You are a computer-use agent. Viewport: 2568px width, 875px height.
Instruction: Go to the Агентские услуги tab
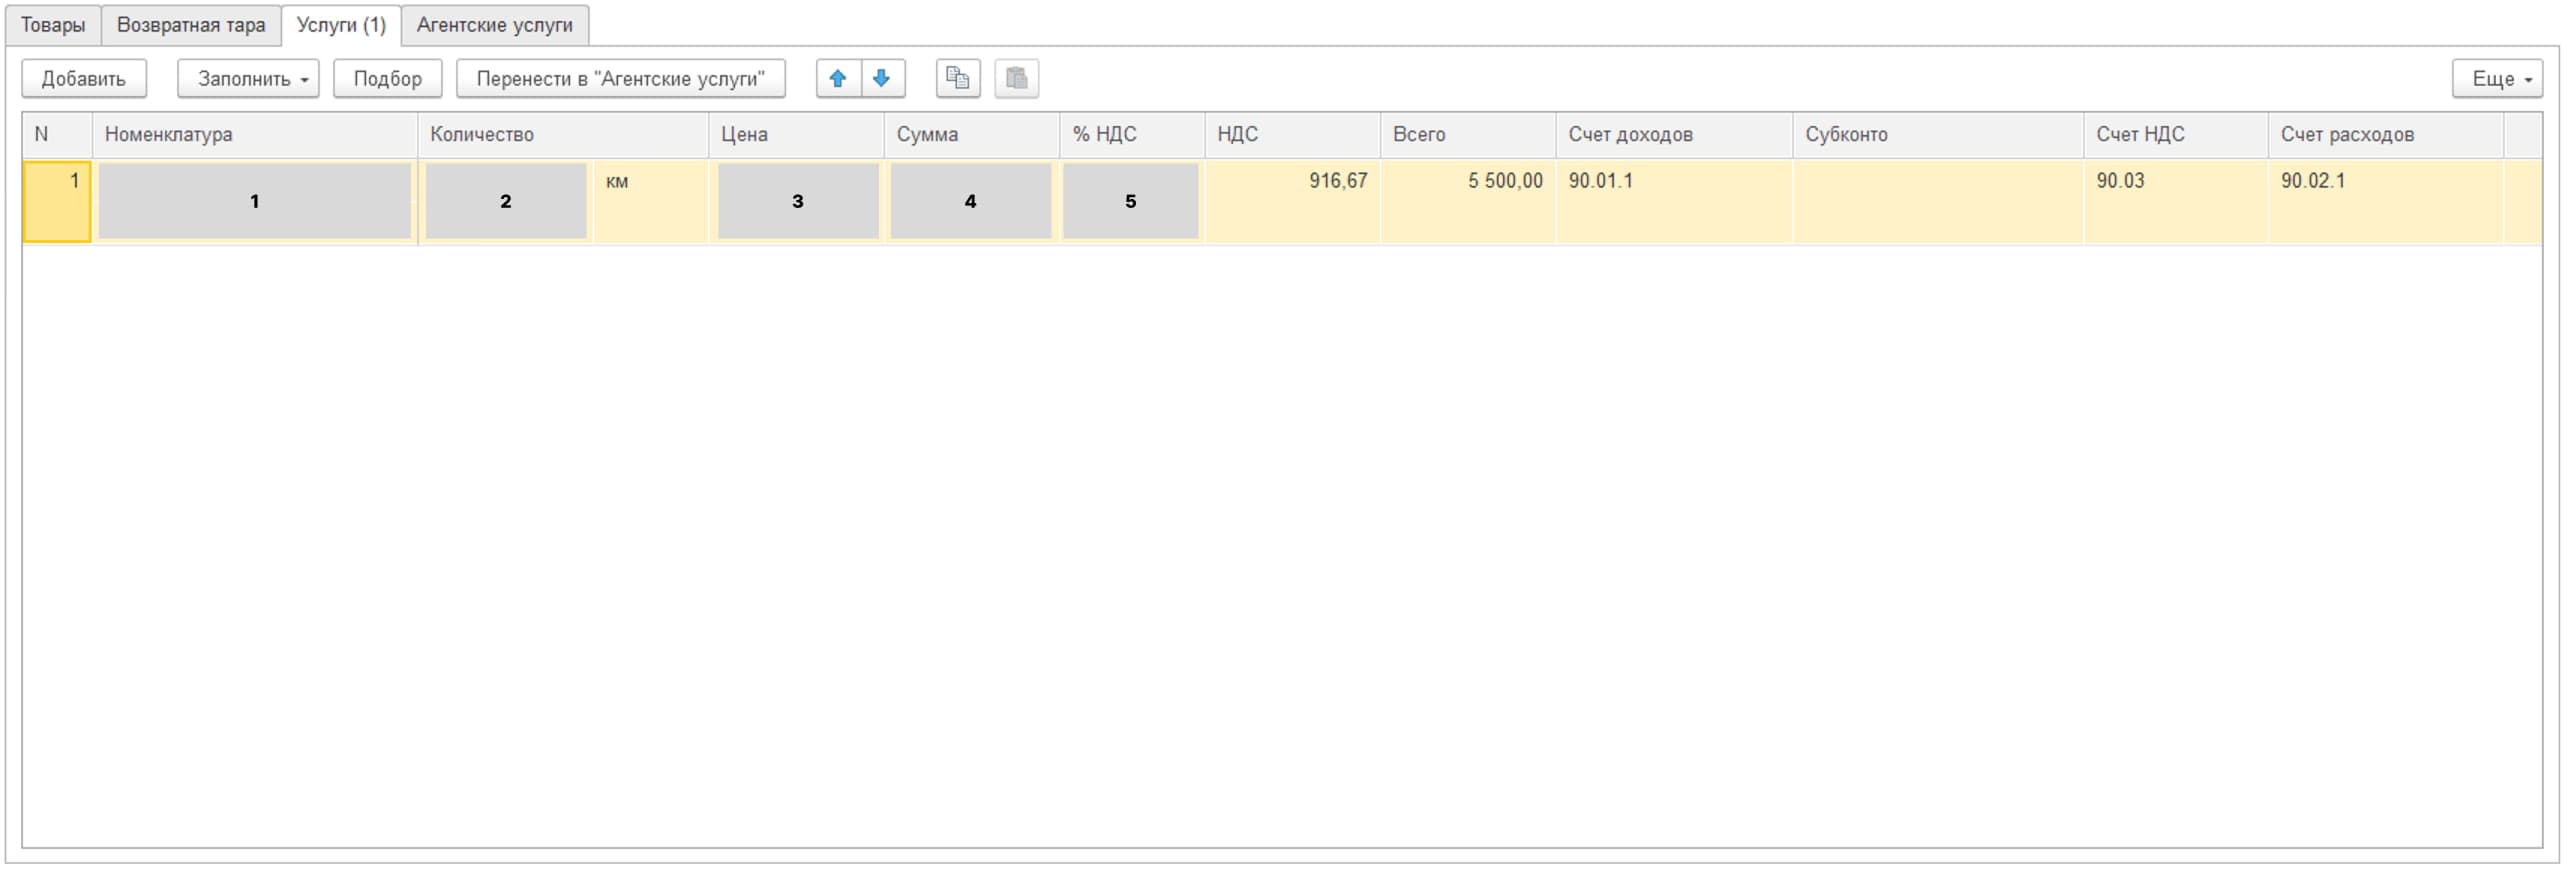click(x=494, y=25)
